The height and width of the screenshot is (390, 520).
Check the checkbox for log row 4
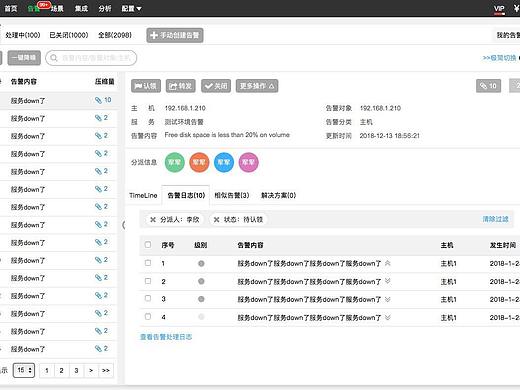(148, 316)
